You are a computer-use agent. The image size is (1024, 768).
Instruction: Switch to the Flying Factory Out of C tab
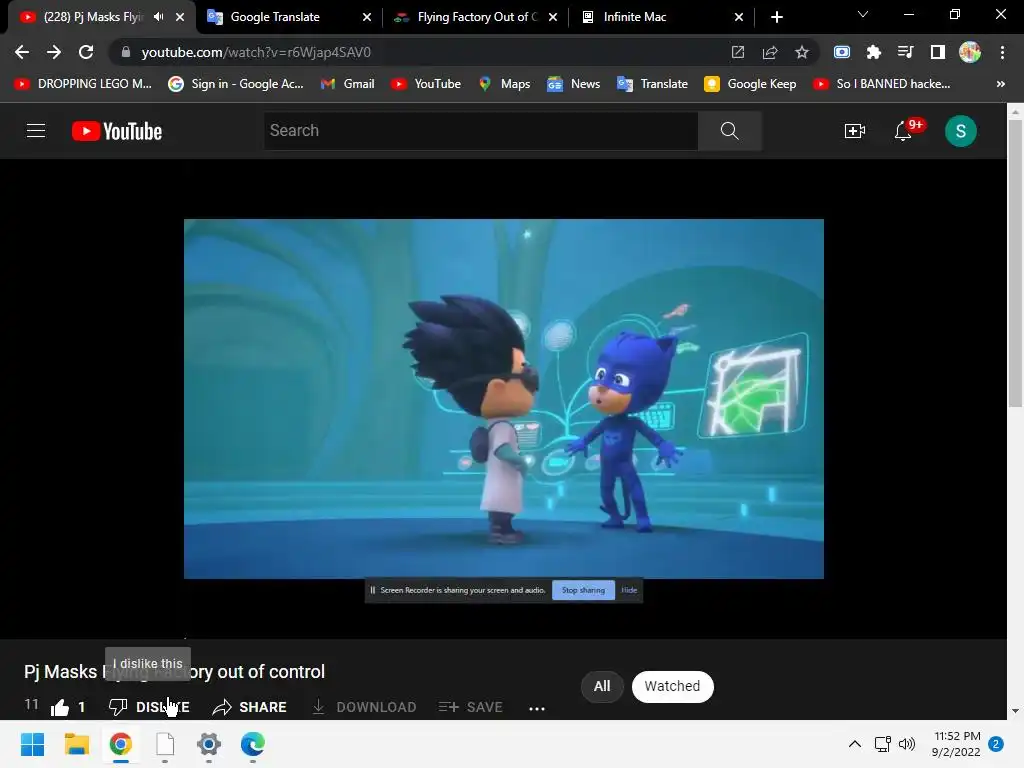point(475,17)
